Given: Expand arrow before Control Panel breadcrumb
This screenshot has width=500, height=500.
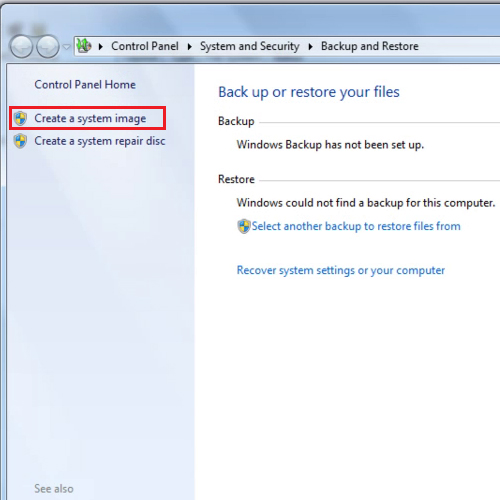Looking at the screenshot, I should [x=101, y=47].
